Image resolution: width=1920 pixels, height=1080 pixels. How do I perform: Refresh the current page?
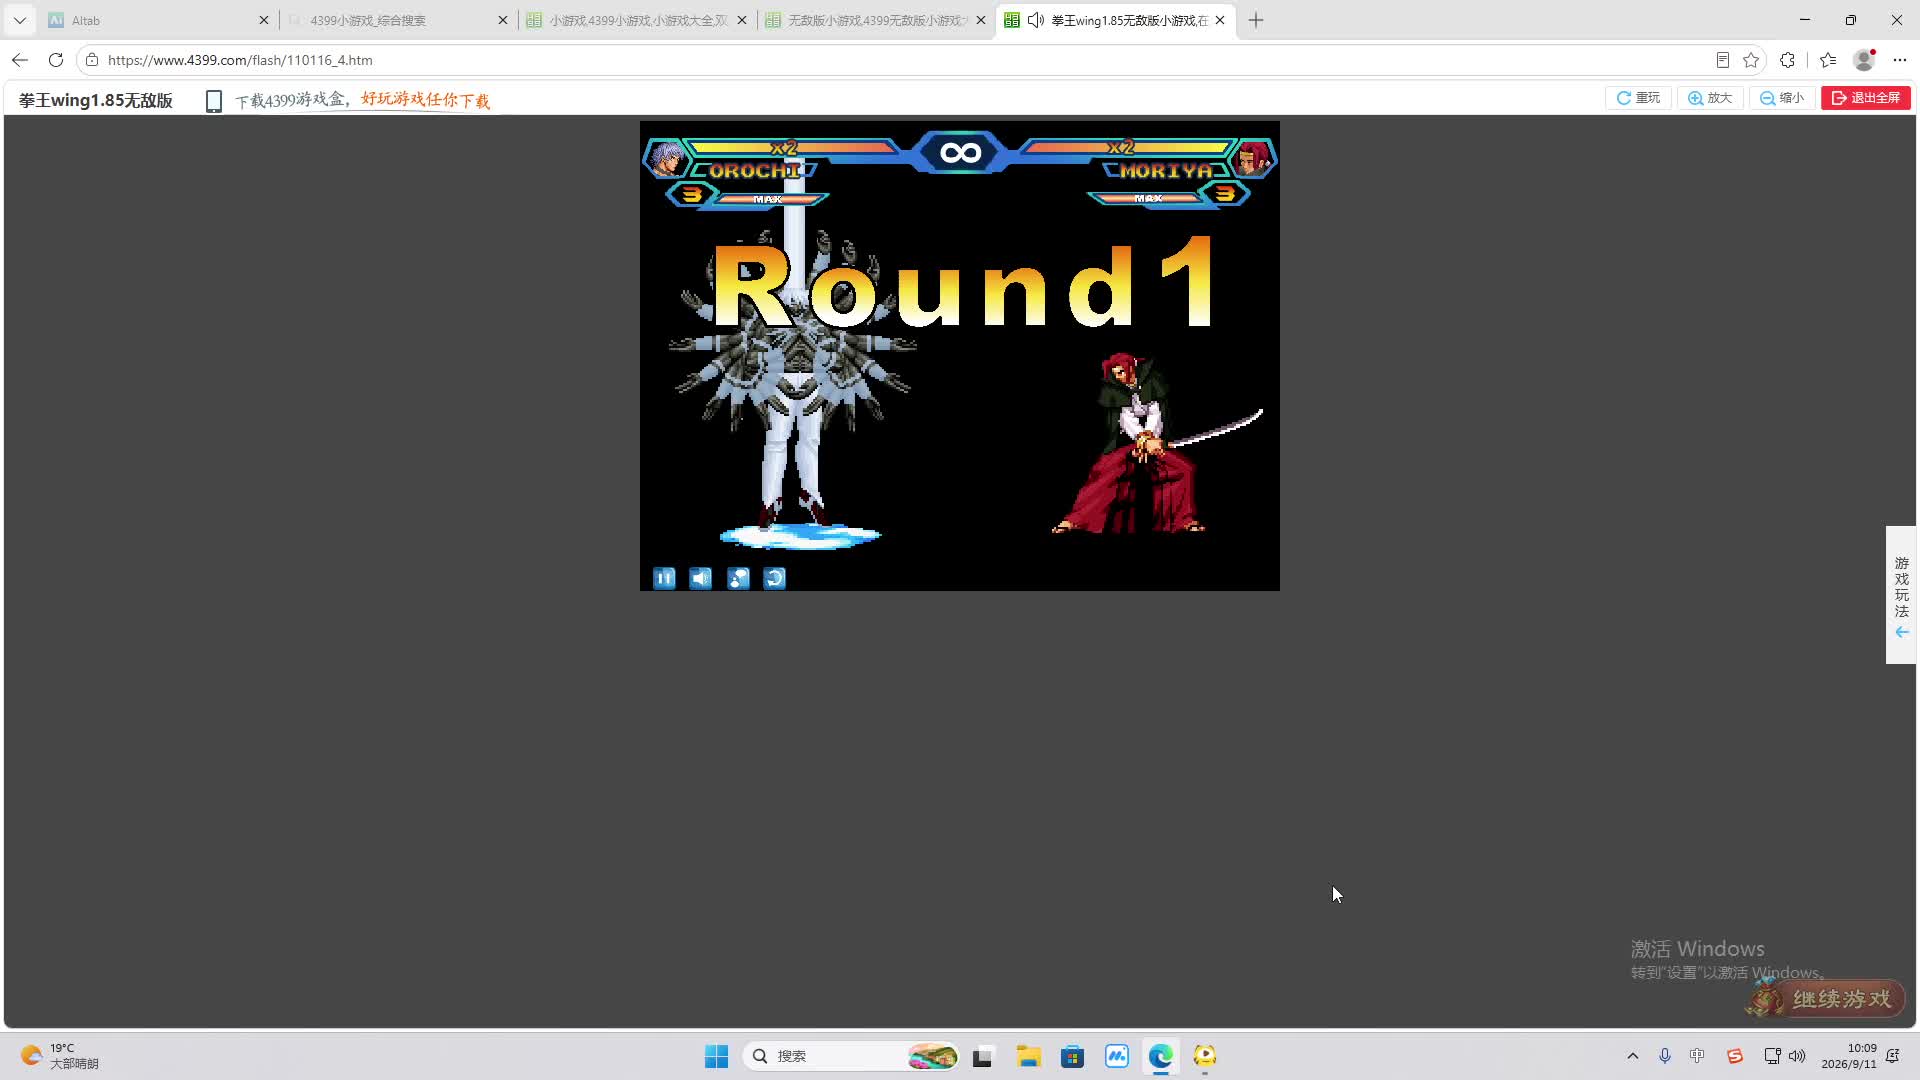click(x=56, y=60)
